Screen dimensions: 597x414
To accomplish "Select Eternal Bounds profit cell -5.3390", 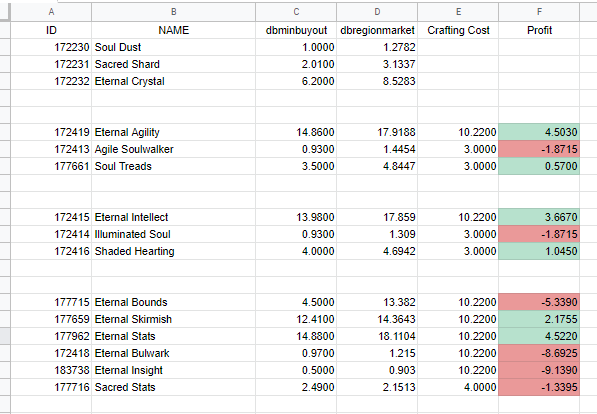I will pyautogui.click(x=539, y=302).
